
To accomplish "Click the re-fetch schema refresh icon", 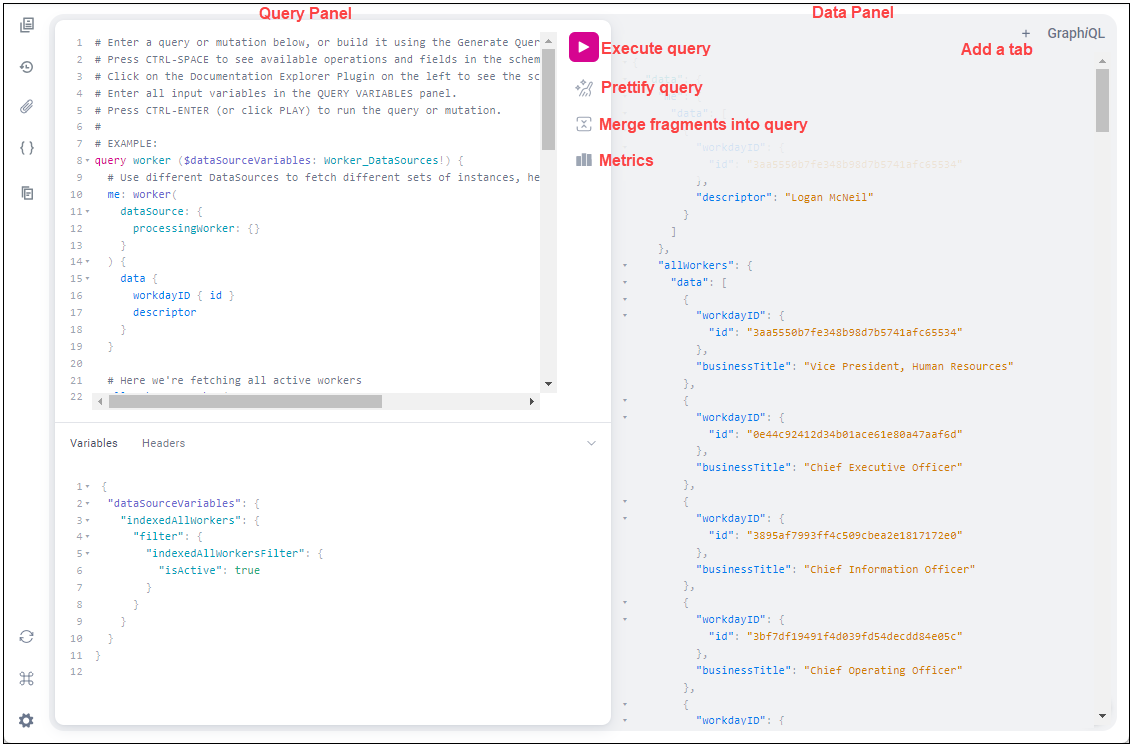I will (x=27, y=636).
